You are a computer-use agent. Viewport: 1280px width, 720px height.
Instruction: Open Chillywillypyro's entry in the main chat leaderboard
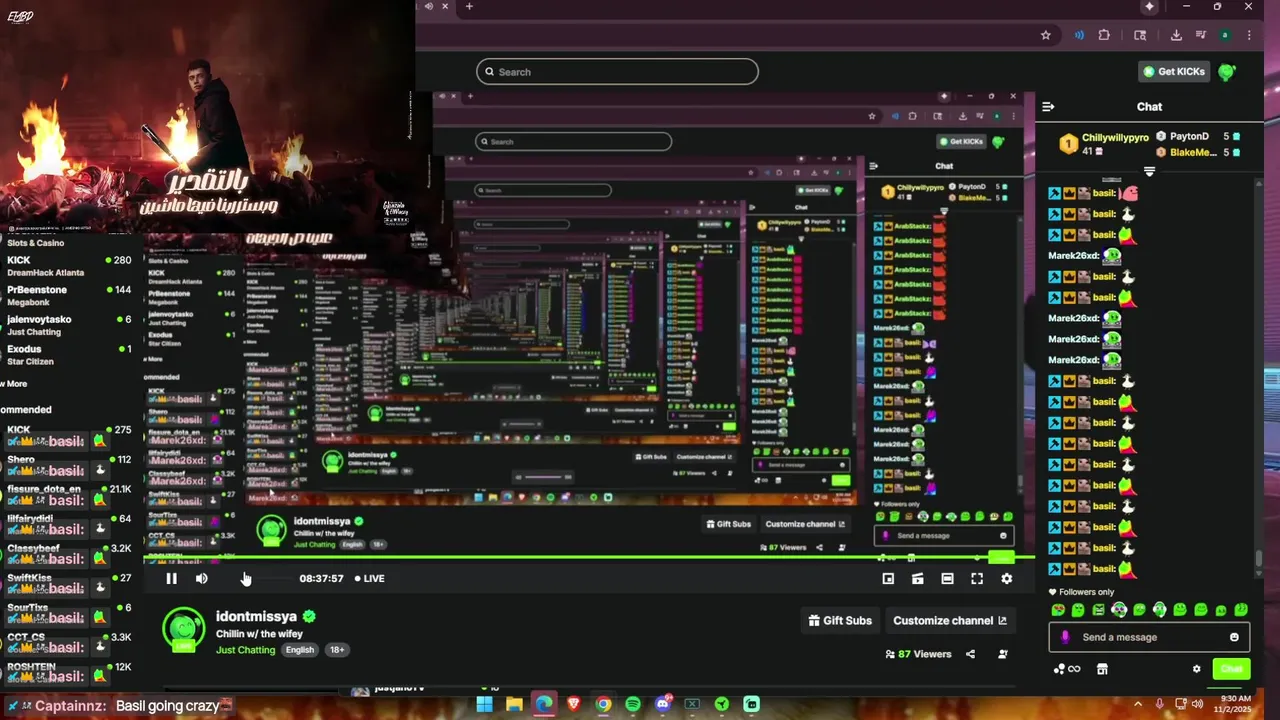pos(1105,144)
